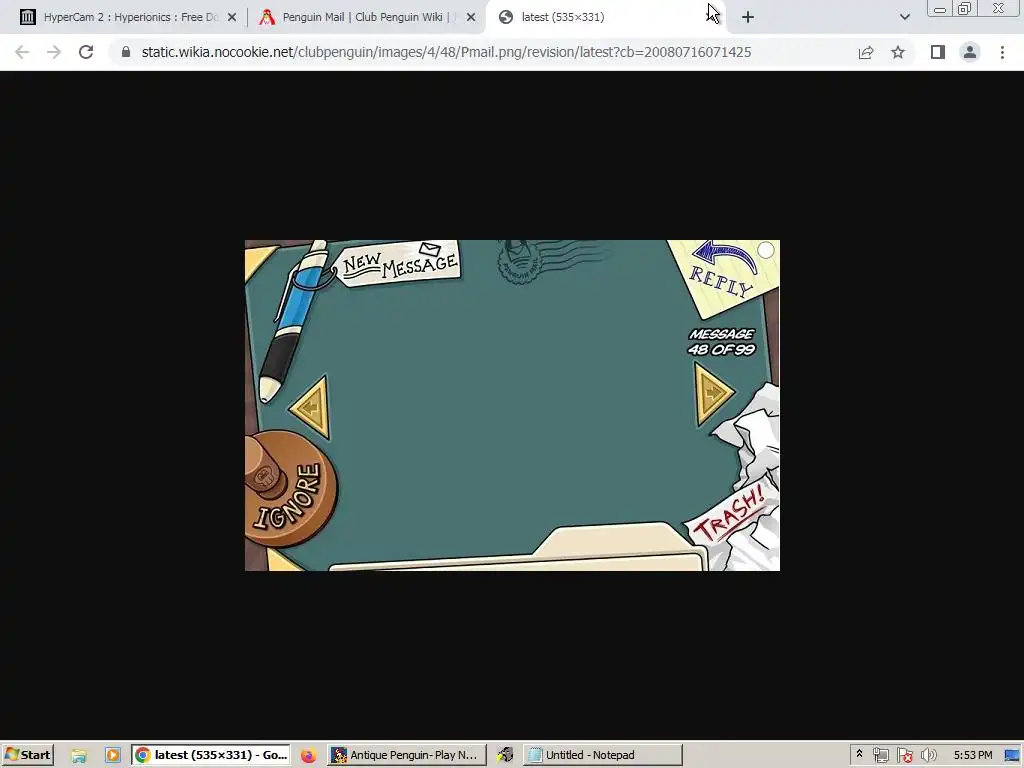The height and width of the screenshot is (768, 1024).
Task: Open the security alert flag tray icon
Action: tap(904, 755)
